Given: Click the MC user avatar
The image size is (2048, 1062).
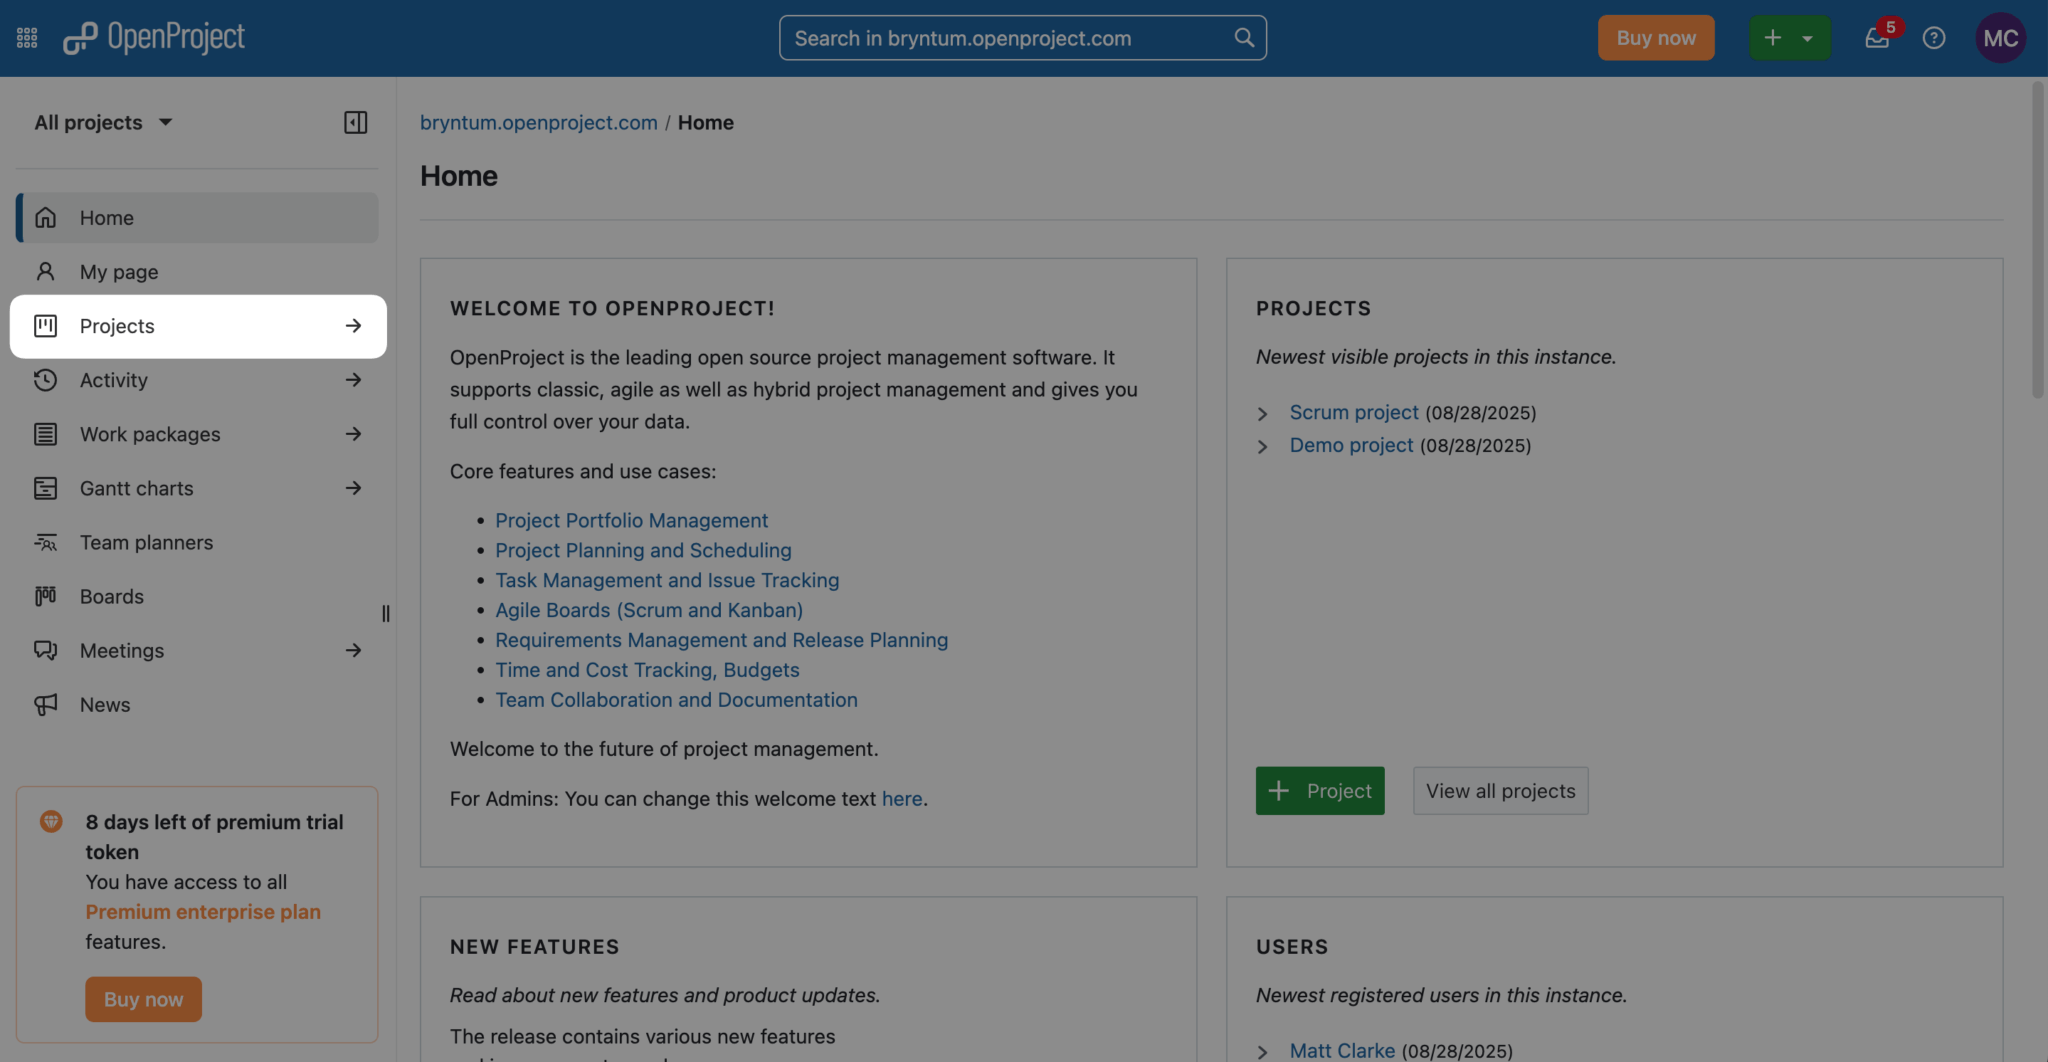Looking at the screenshot, I should (x=2000, y=38).
